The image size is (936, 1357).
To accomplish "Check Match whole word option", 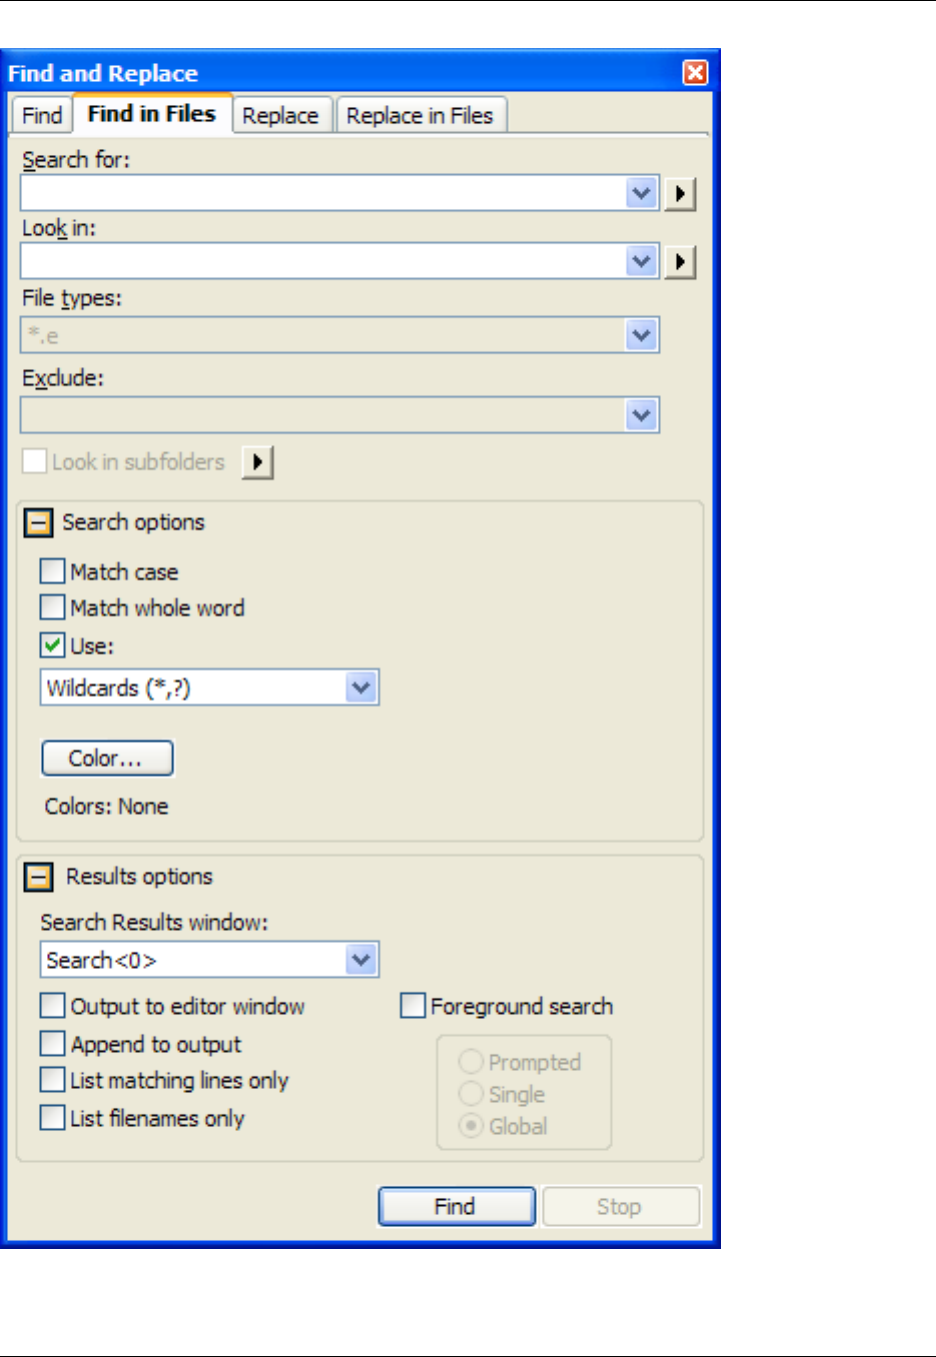I will tap(53, 608).
